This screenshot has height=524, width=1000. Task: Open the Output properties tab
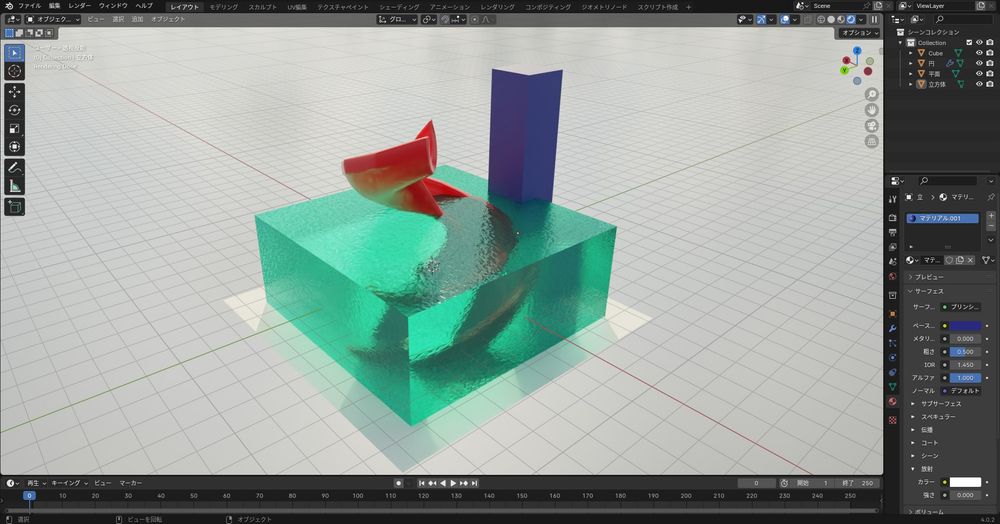click(x=892, y=233)
